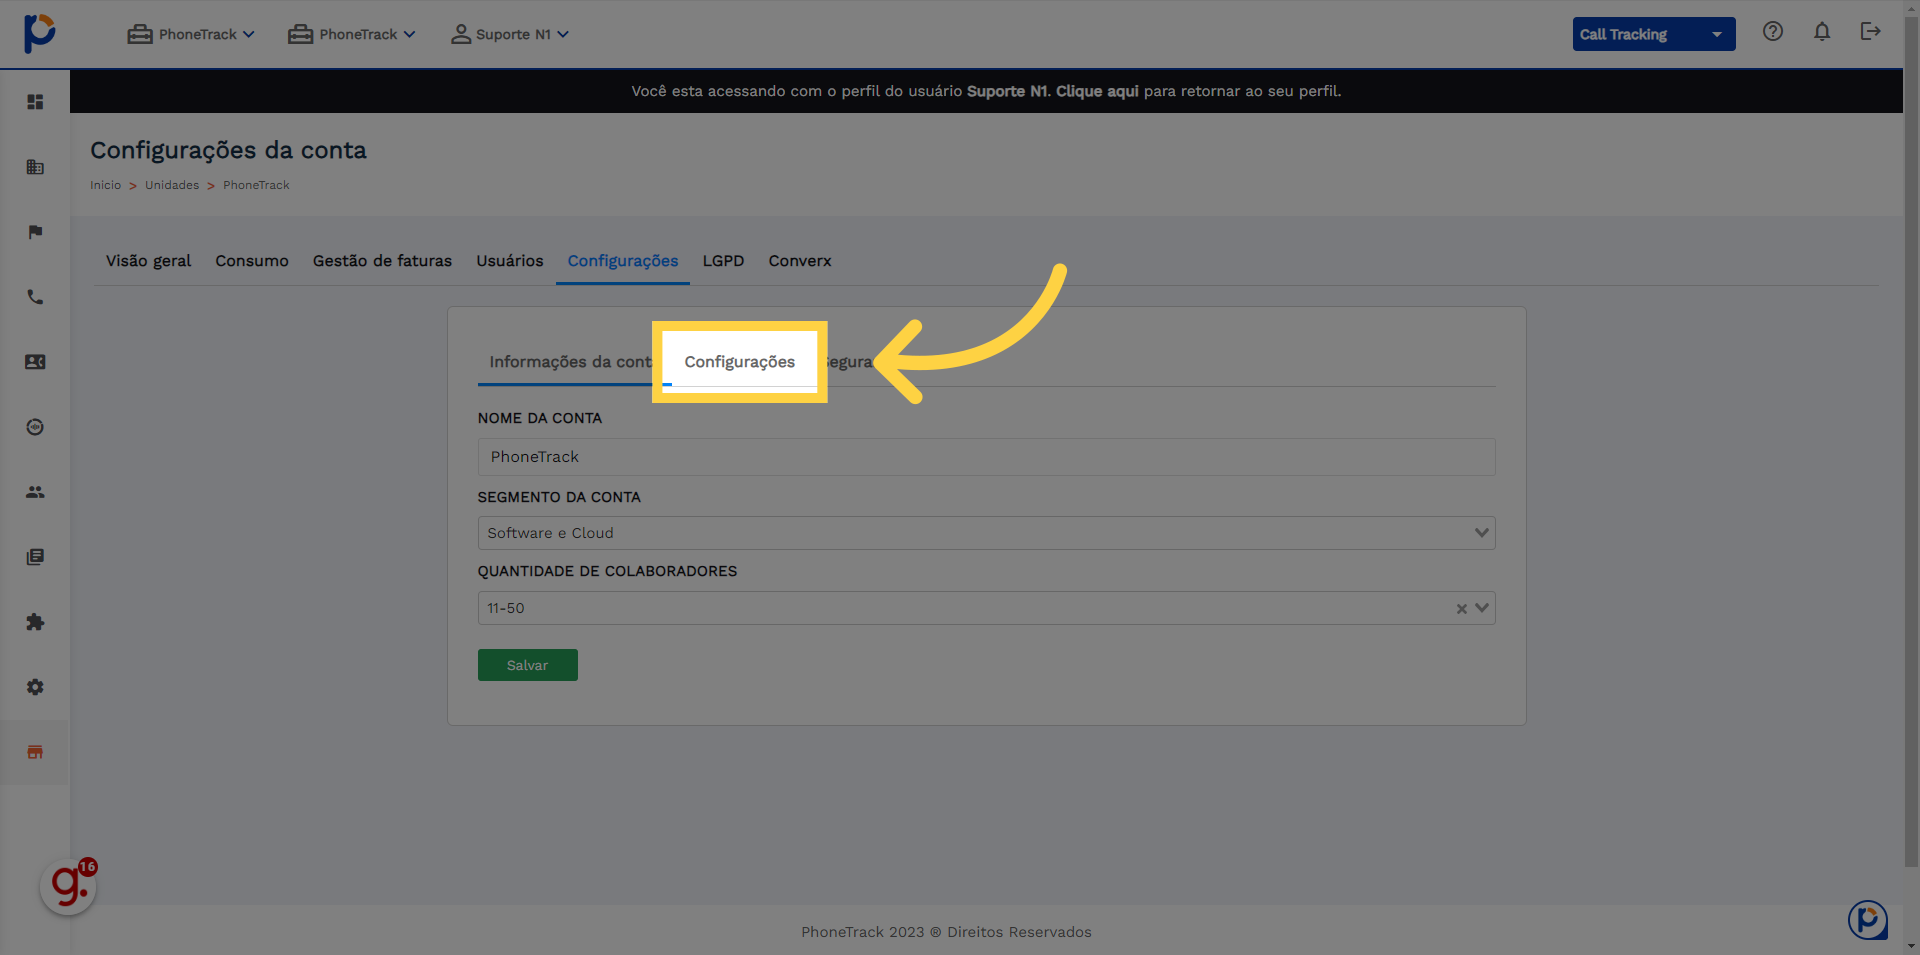Expand the first PhoneTrack account dropdown

coord(191,34)
